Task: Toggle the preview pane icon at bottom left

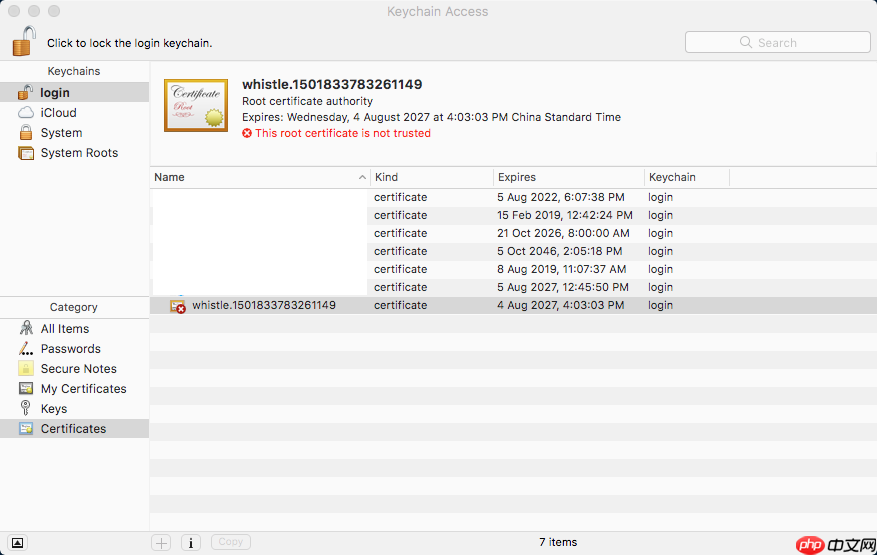Action: pyautogui.click(x=17, y=543)
